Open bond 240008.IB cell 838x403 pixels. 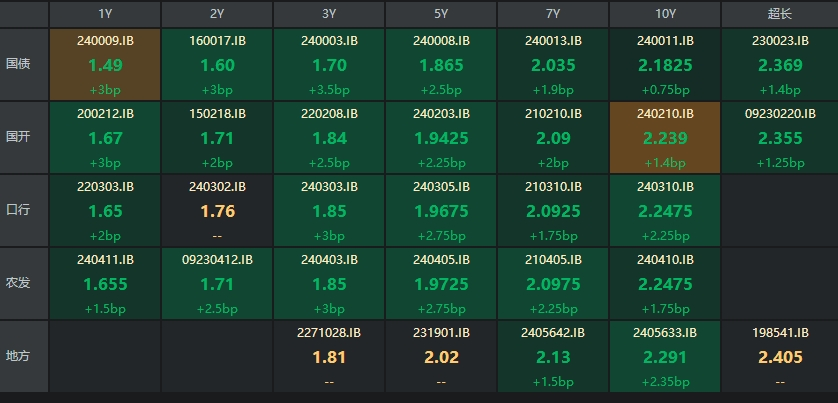tap(441, 64)
